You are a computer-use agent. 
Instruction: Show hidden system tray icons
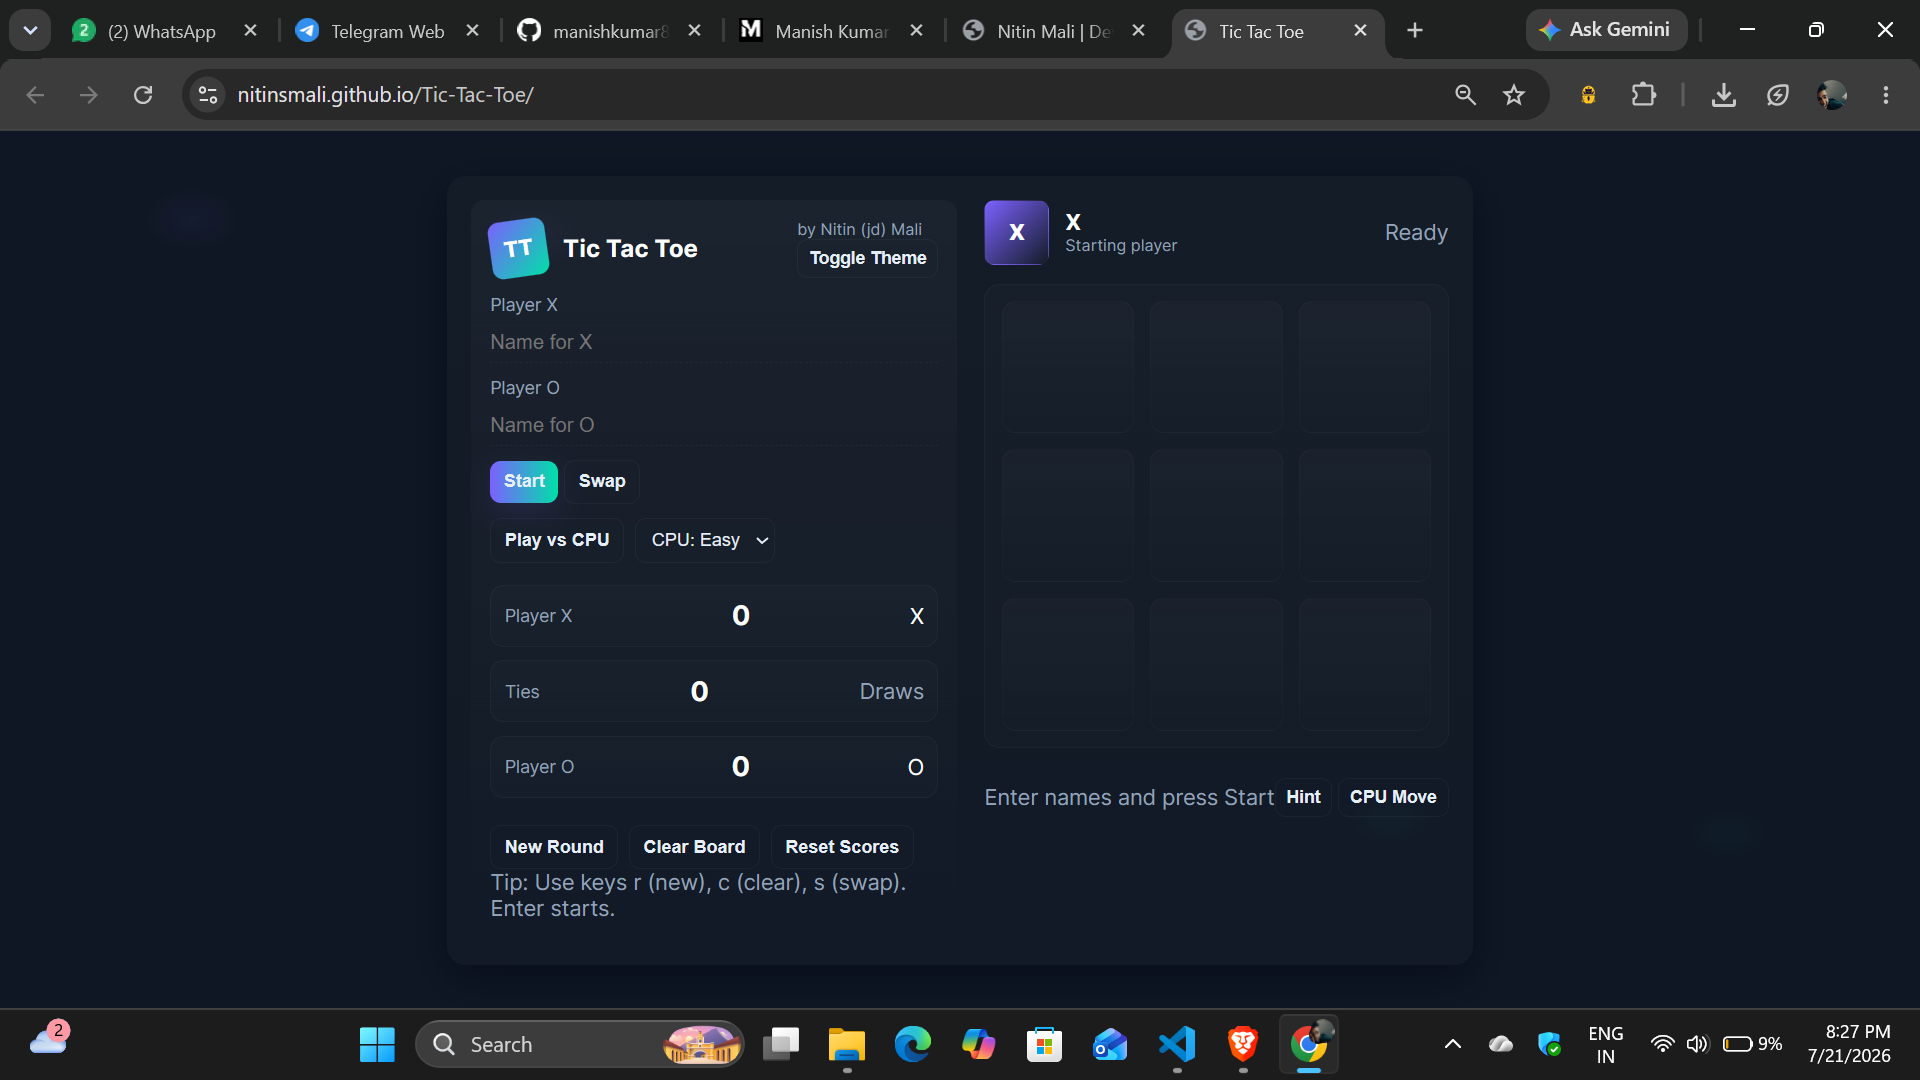(1453, 1045)
